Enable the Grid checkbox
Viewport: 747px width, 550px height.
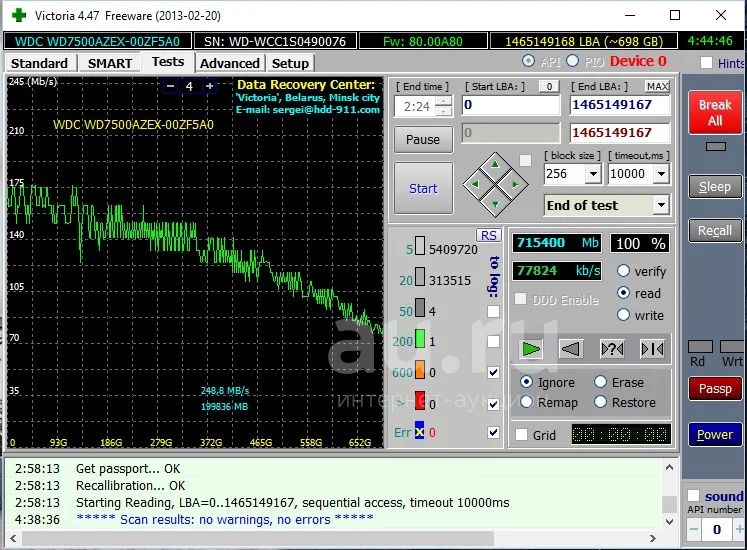pos(521,435)
